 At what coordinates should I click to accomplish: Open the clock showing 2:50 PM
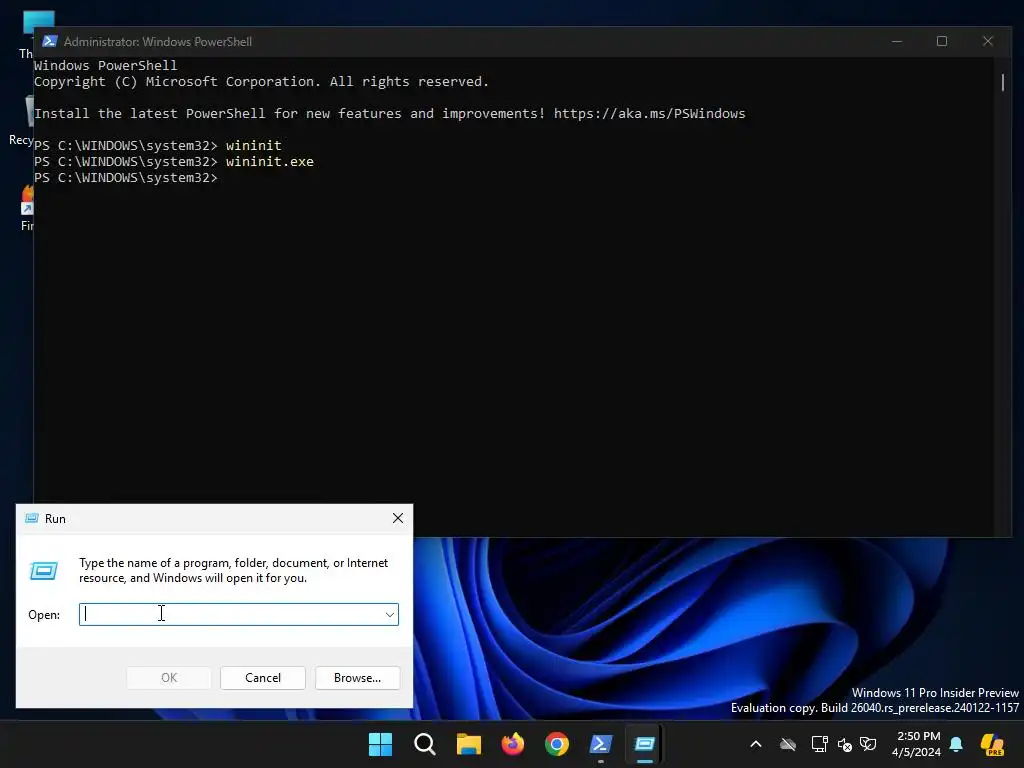coord(916,744)
